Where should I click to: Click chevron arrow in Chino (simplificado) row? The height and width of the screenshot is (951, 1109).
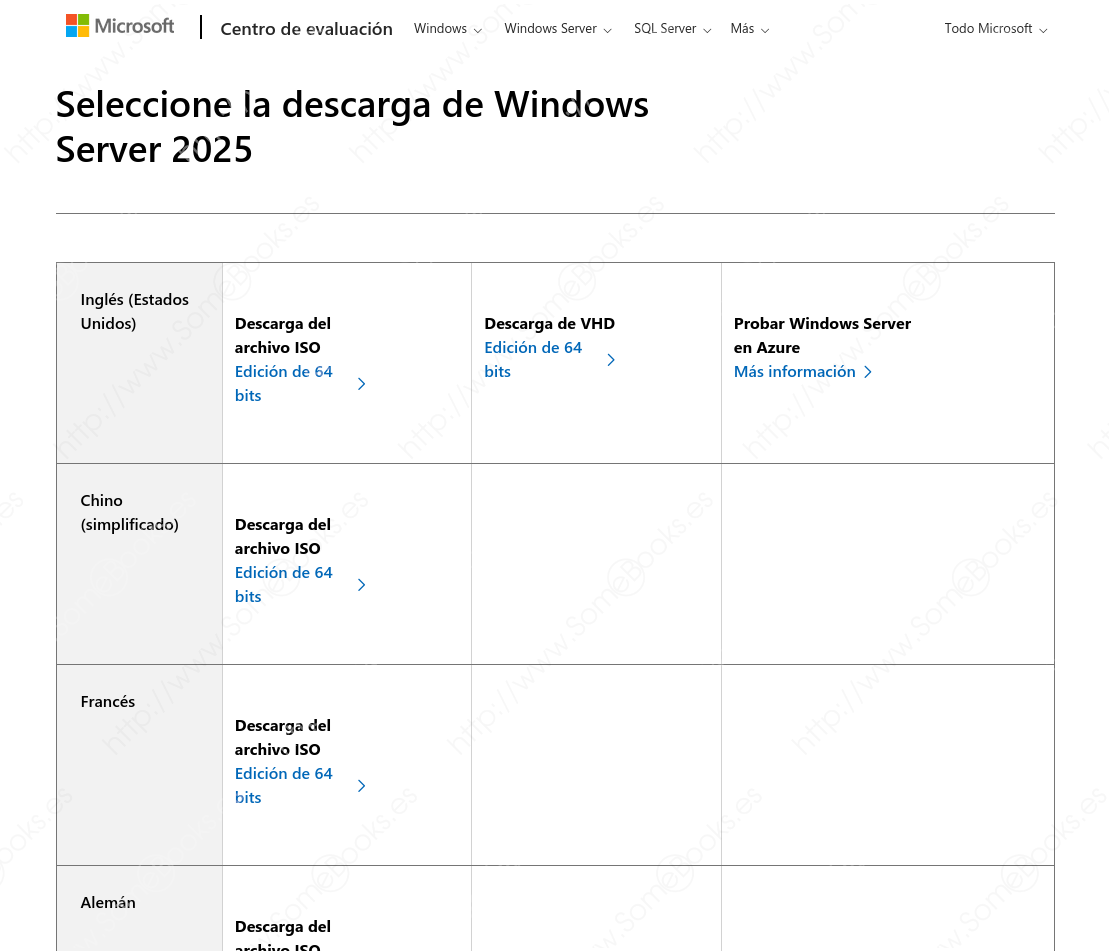(x=362, y=585)
